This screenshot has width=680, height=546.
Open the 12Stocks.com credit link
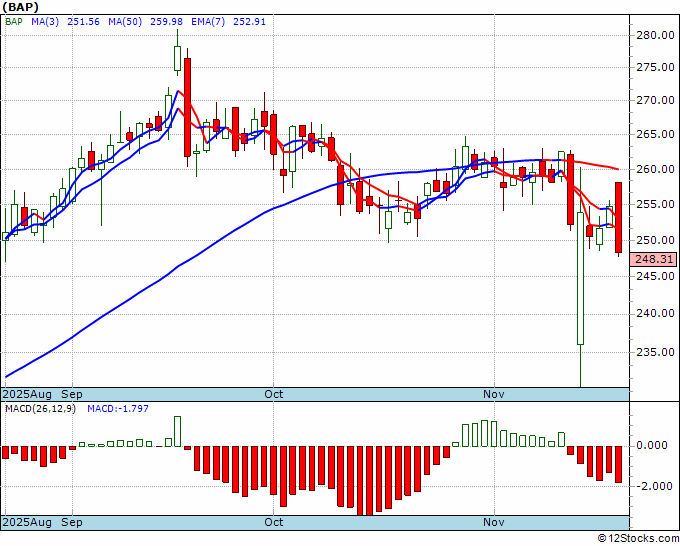(638, 539)
